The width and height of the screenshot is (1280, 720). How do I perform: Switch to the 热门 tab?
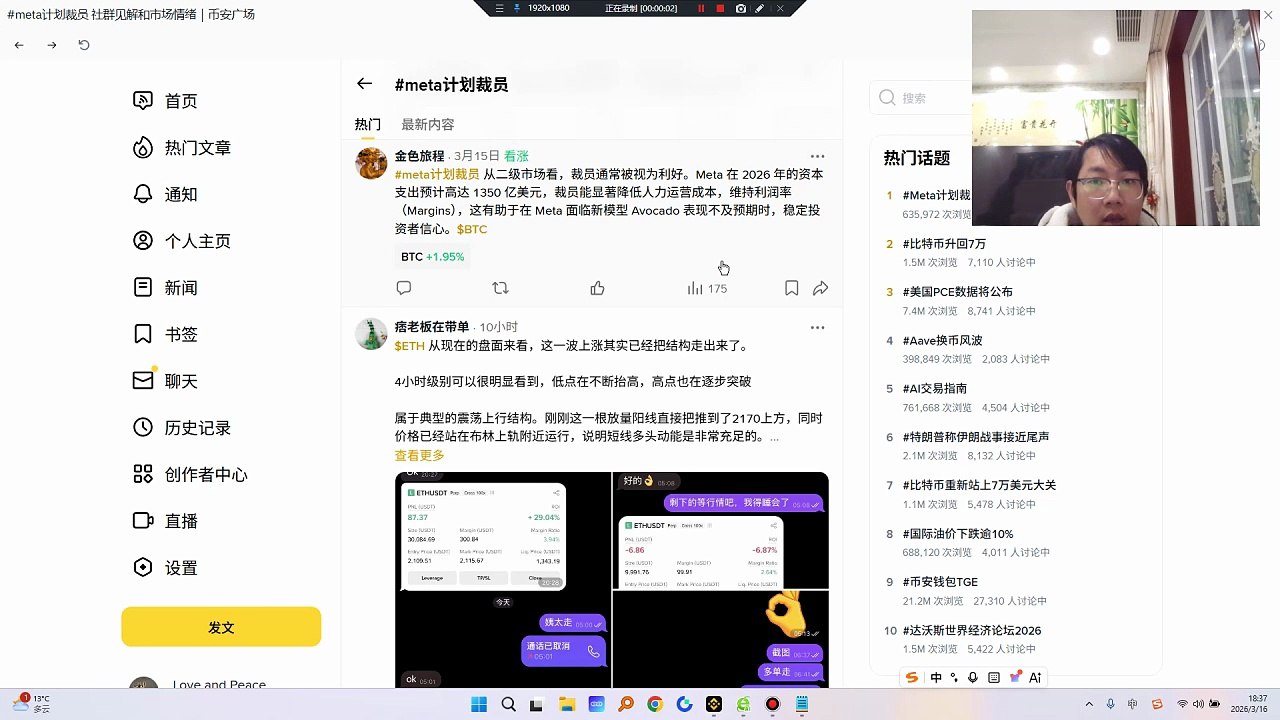tap(367, 124)
